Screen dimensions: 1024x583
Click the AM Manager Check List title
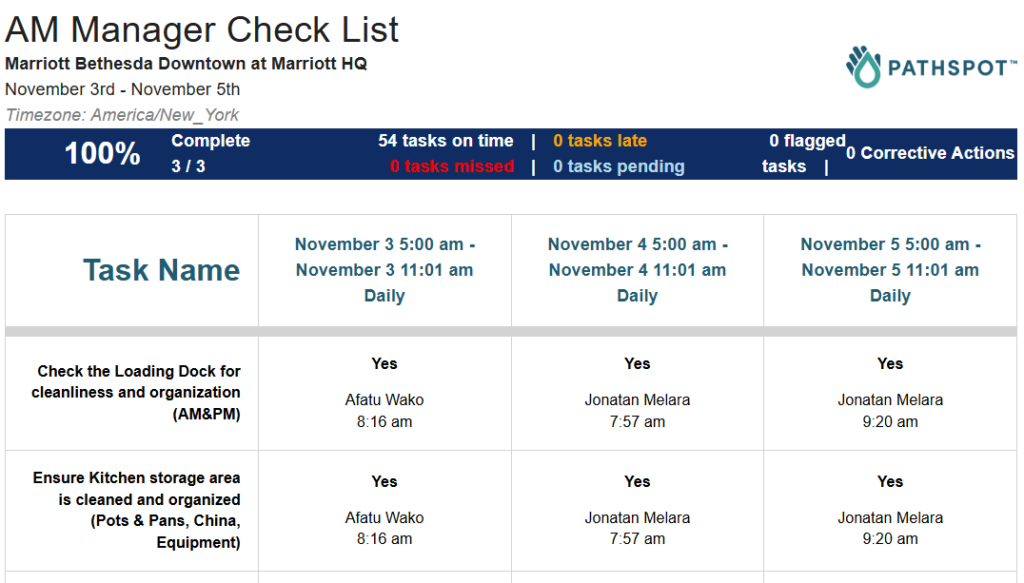(x=202, y=29)
